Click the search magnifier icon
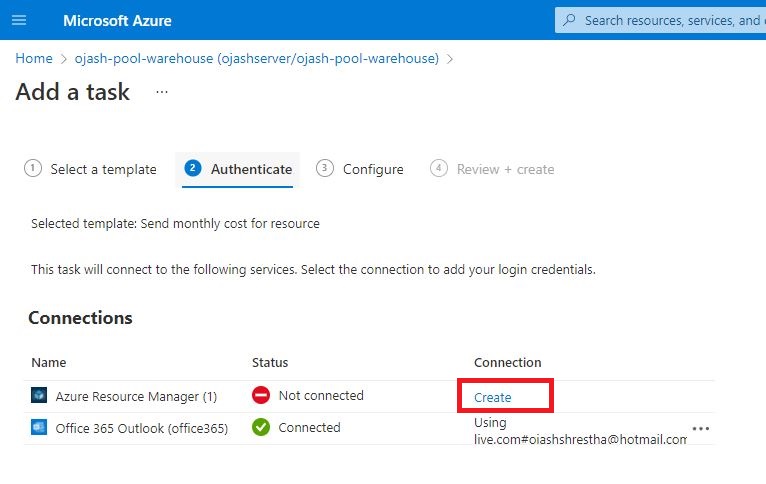 point(570,20)
